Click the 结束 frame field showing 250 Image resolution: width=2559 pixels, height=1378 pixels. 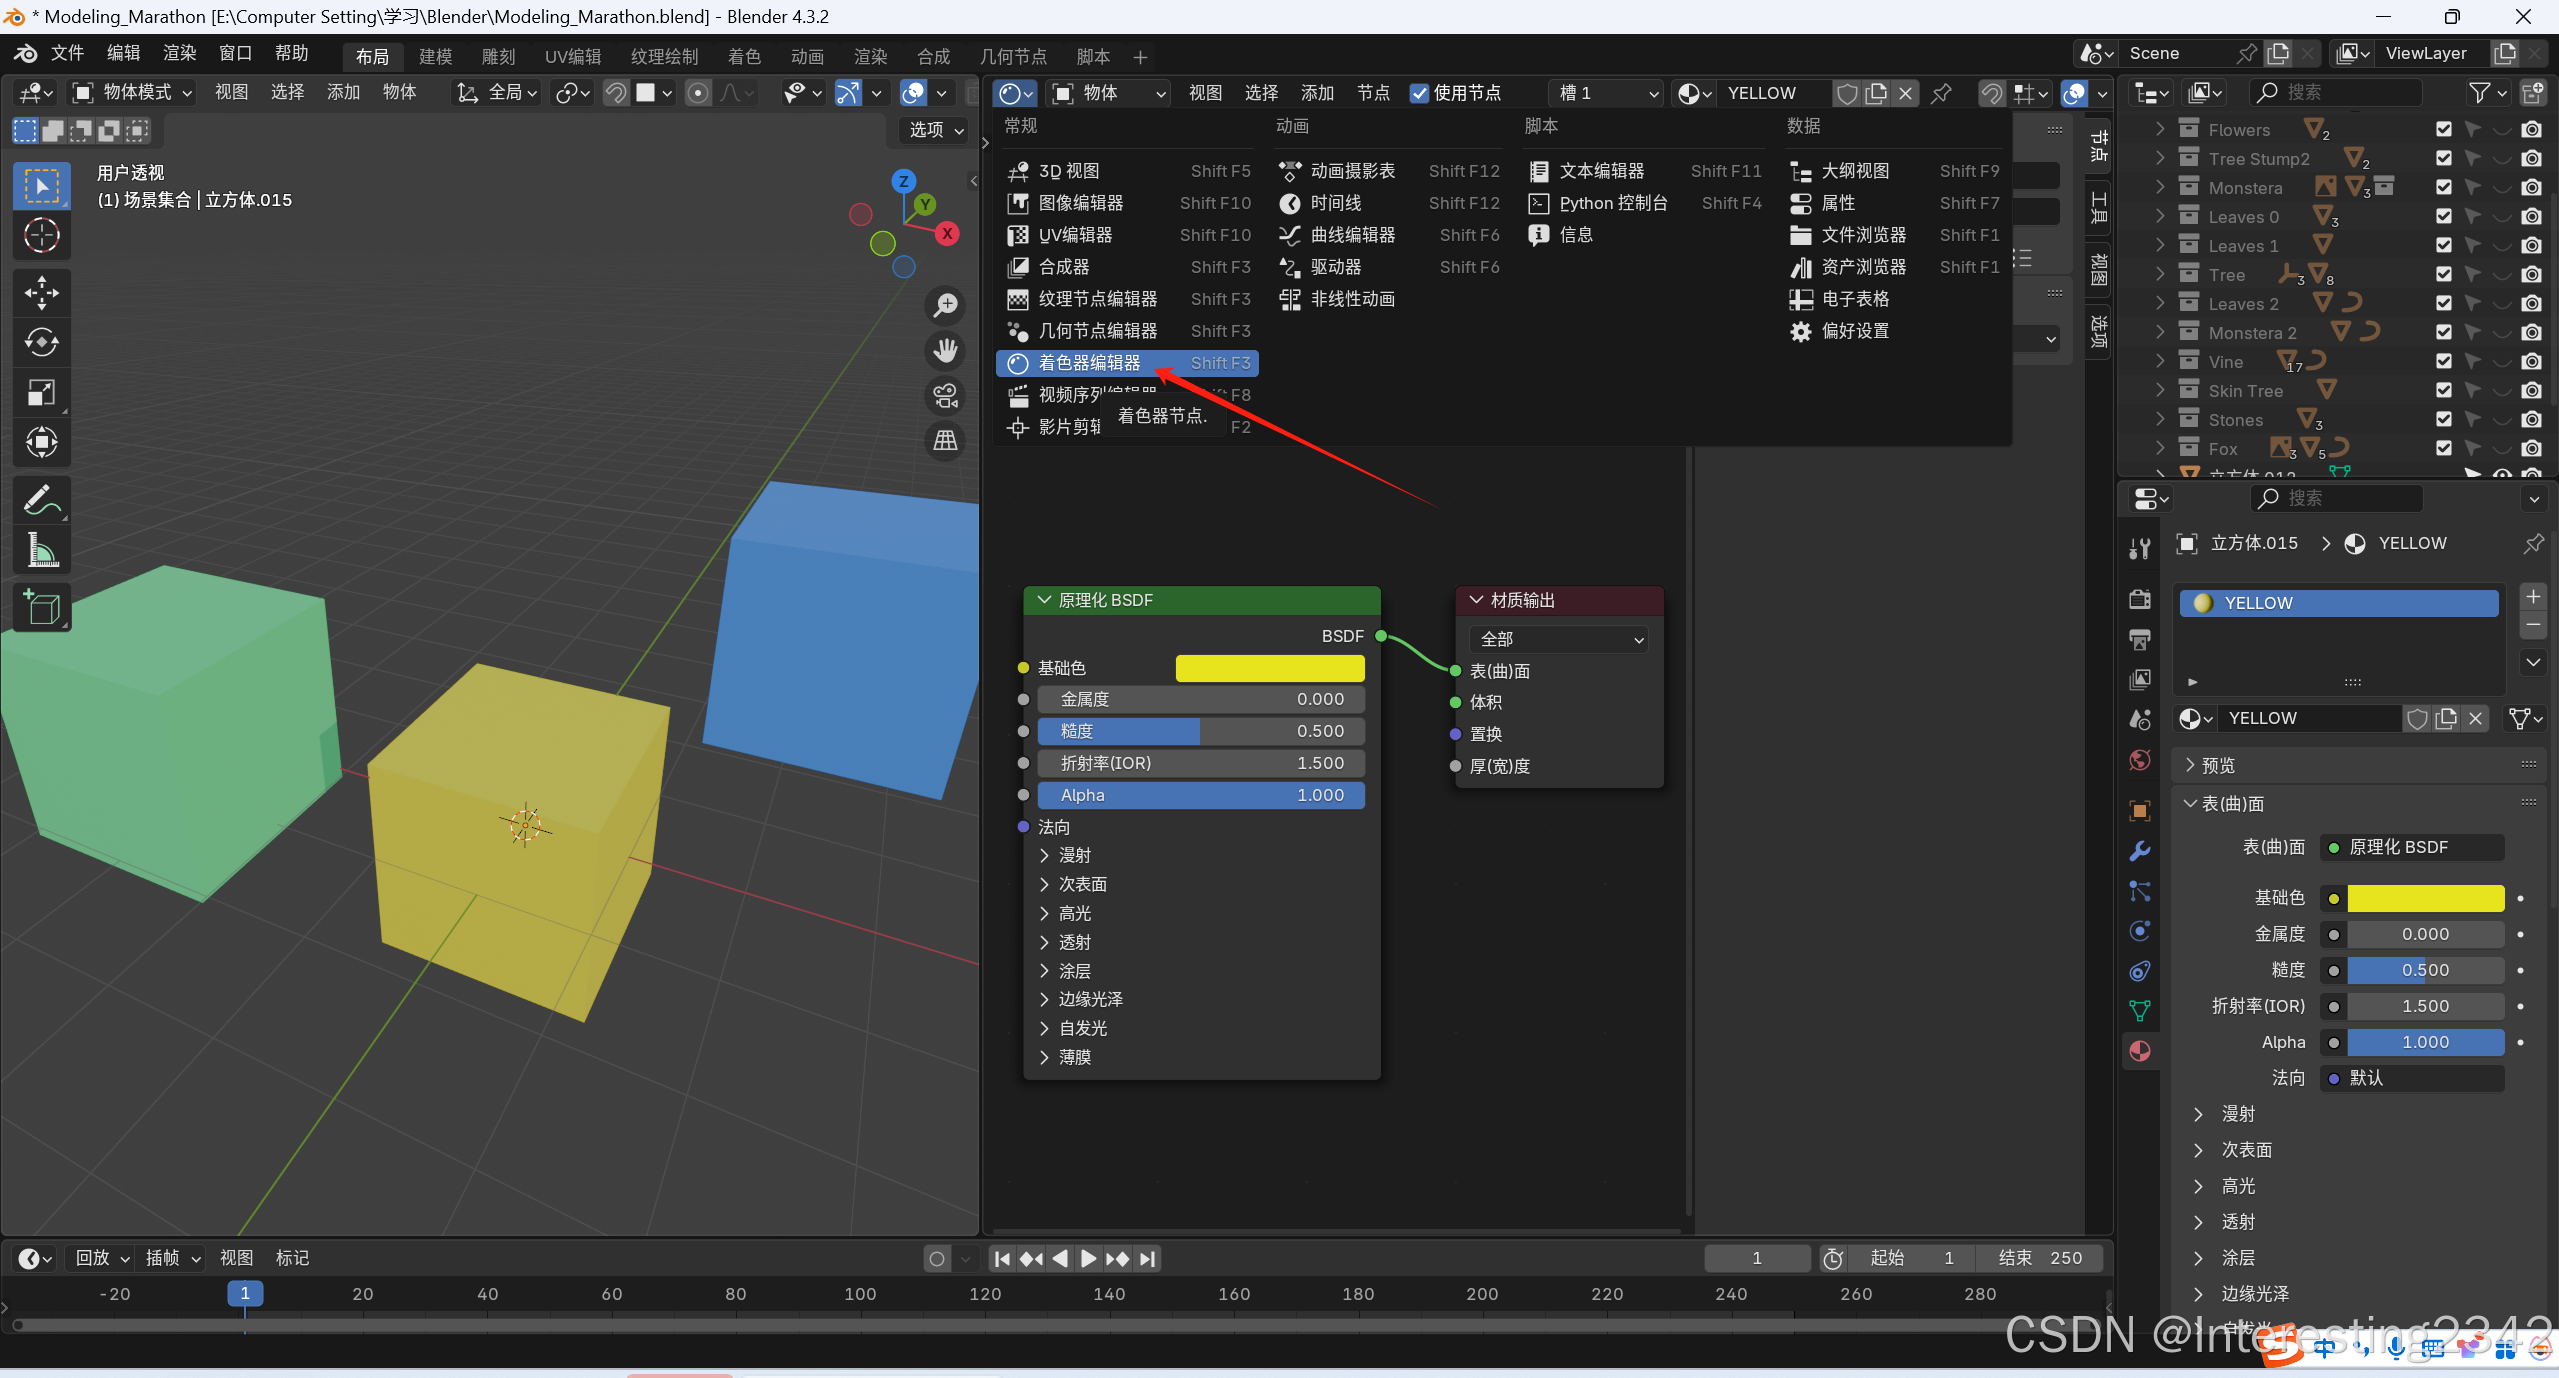point(2040,1258)
